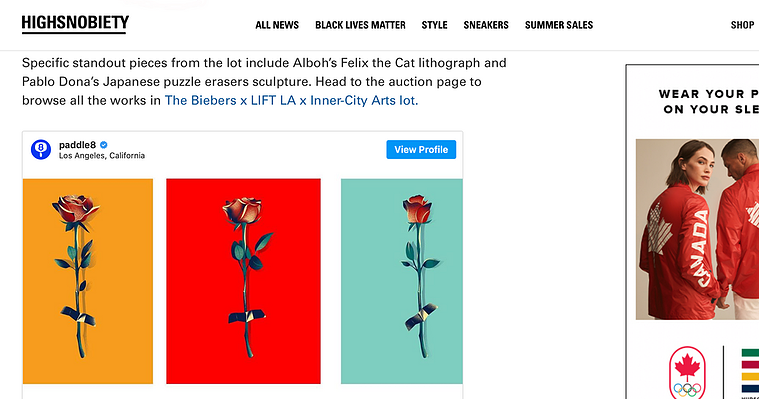Viewport: 759px width, 399px height.
Task: Open paddle8 blue profile avatar
Action: tap(41, 150)
